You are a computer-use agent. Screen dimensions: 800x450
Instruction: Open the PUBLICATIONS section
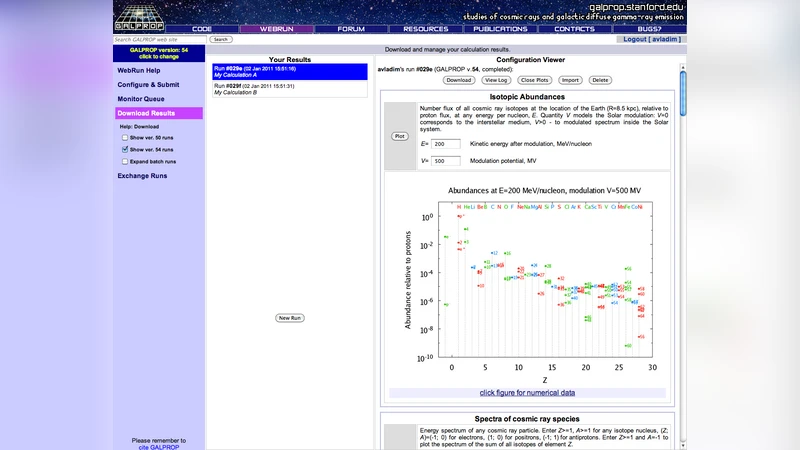pos(500,29)
